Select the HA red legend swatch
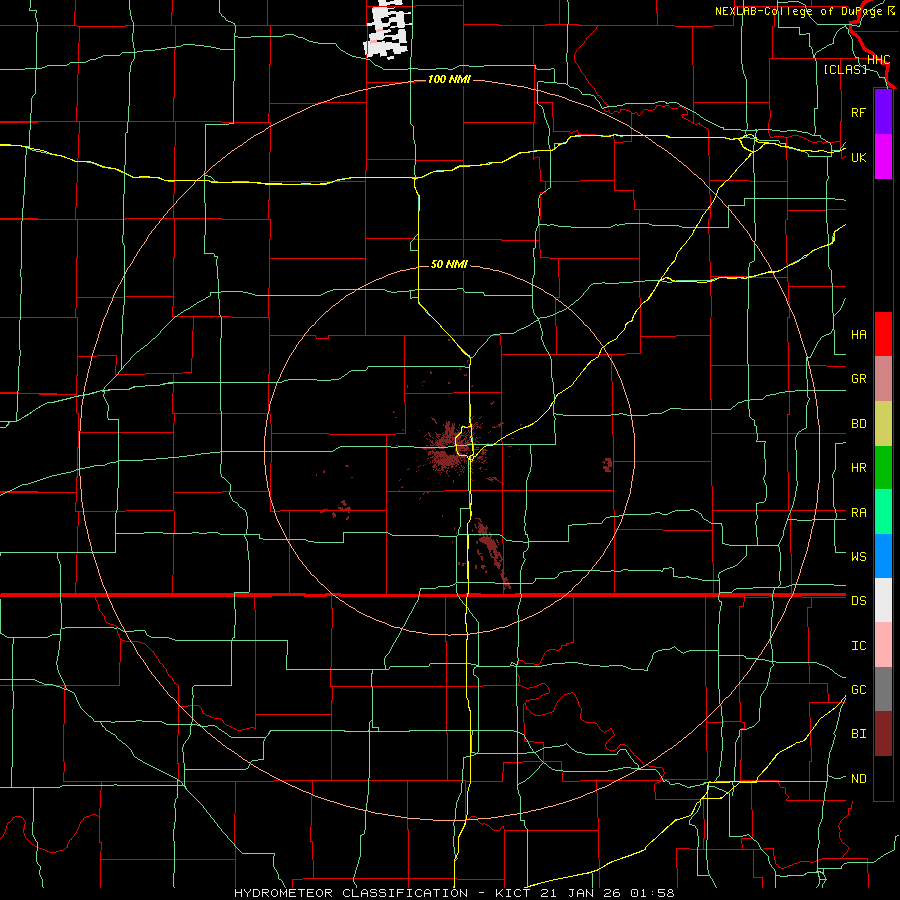900x900 pixels. pyautogui.click(x=883, y=334)
